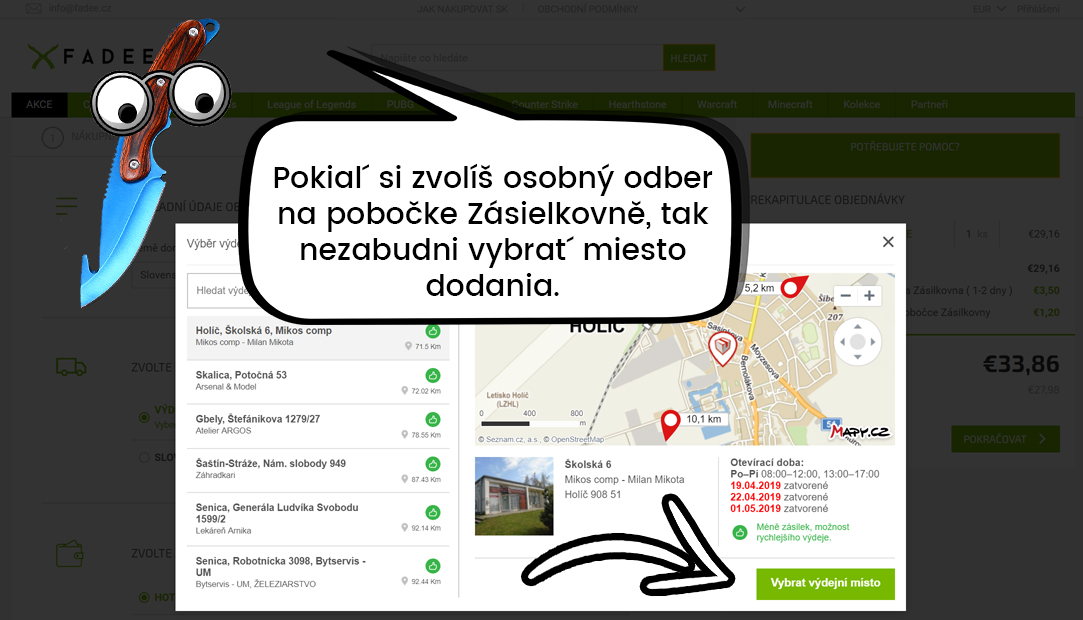Focus the 'Napište co hledáte' search field
This screenshot has width=1083, height=620.
point(517,58)
